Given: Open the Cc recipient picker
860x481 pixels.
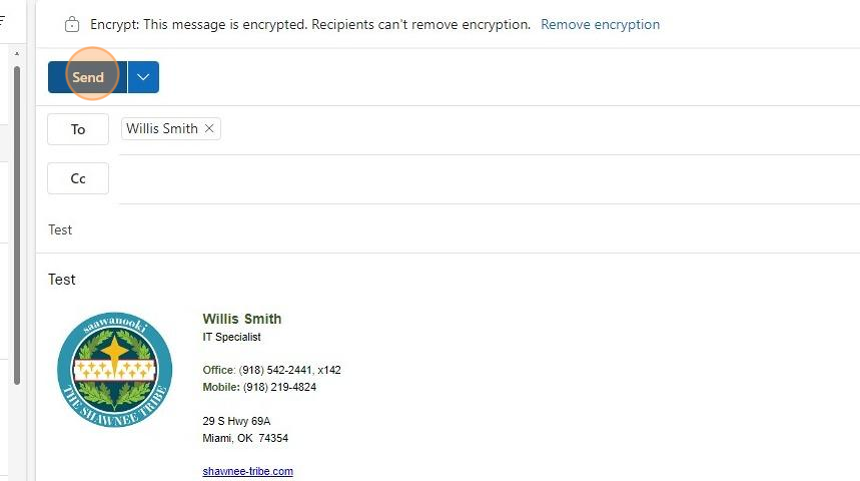Looking at the screenshot, I should pos(78,179).
